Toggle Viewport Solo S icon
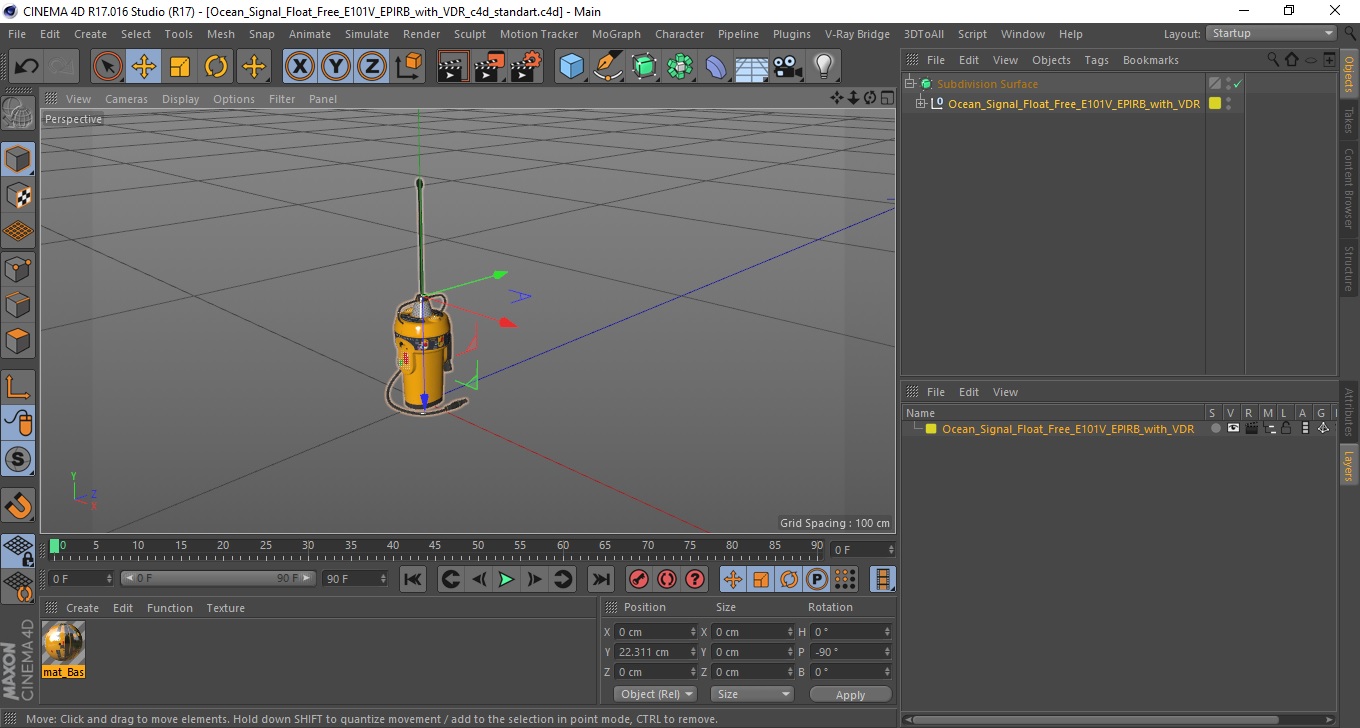The width and height of the screenshot is (1360, 728). 18,460
